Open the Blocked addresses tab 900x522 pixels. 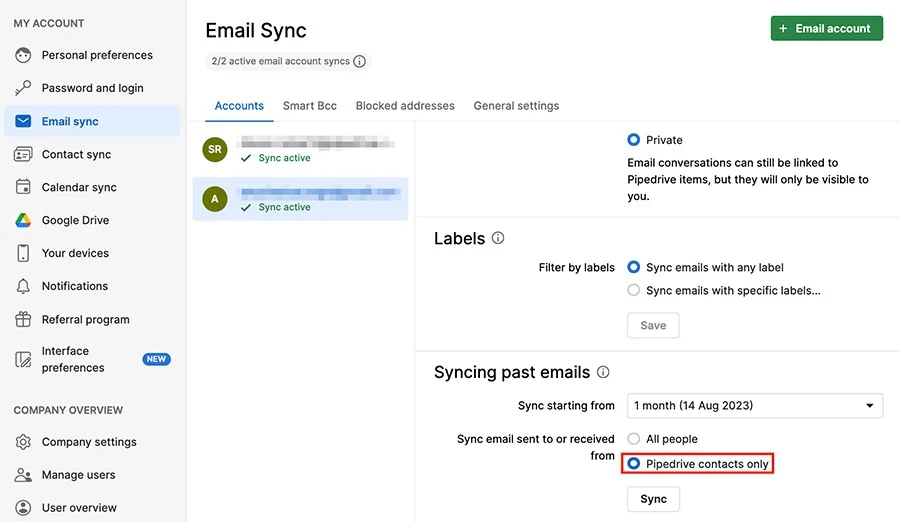pyautogui.click(x=405, y=106)
